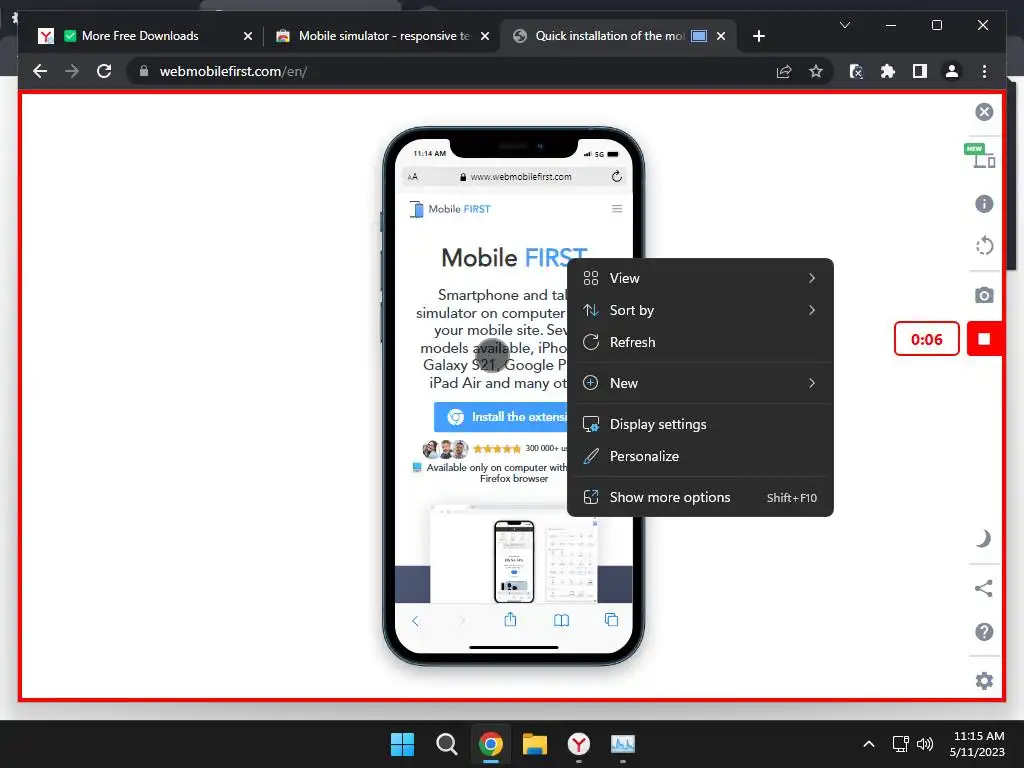Click Install the extension button
This screenshot has height=768, width=1024.
coord(501,417)
